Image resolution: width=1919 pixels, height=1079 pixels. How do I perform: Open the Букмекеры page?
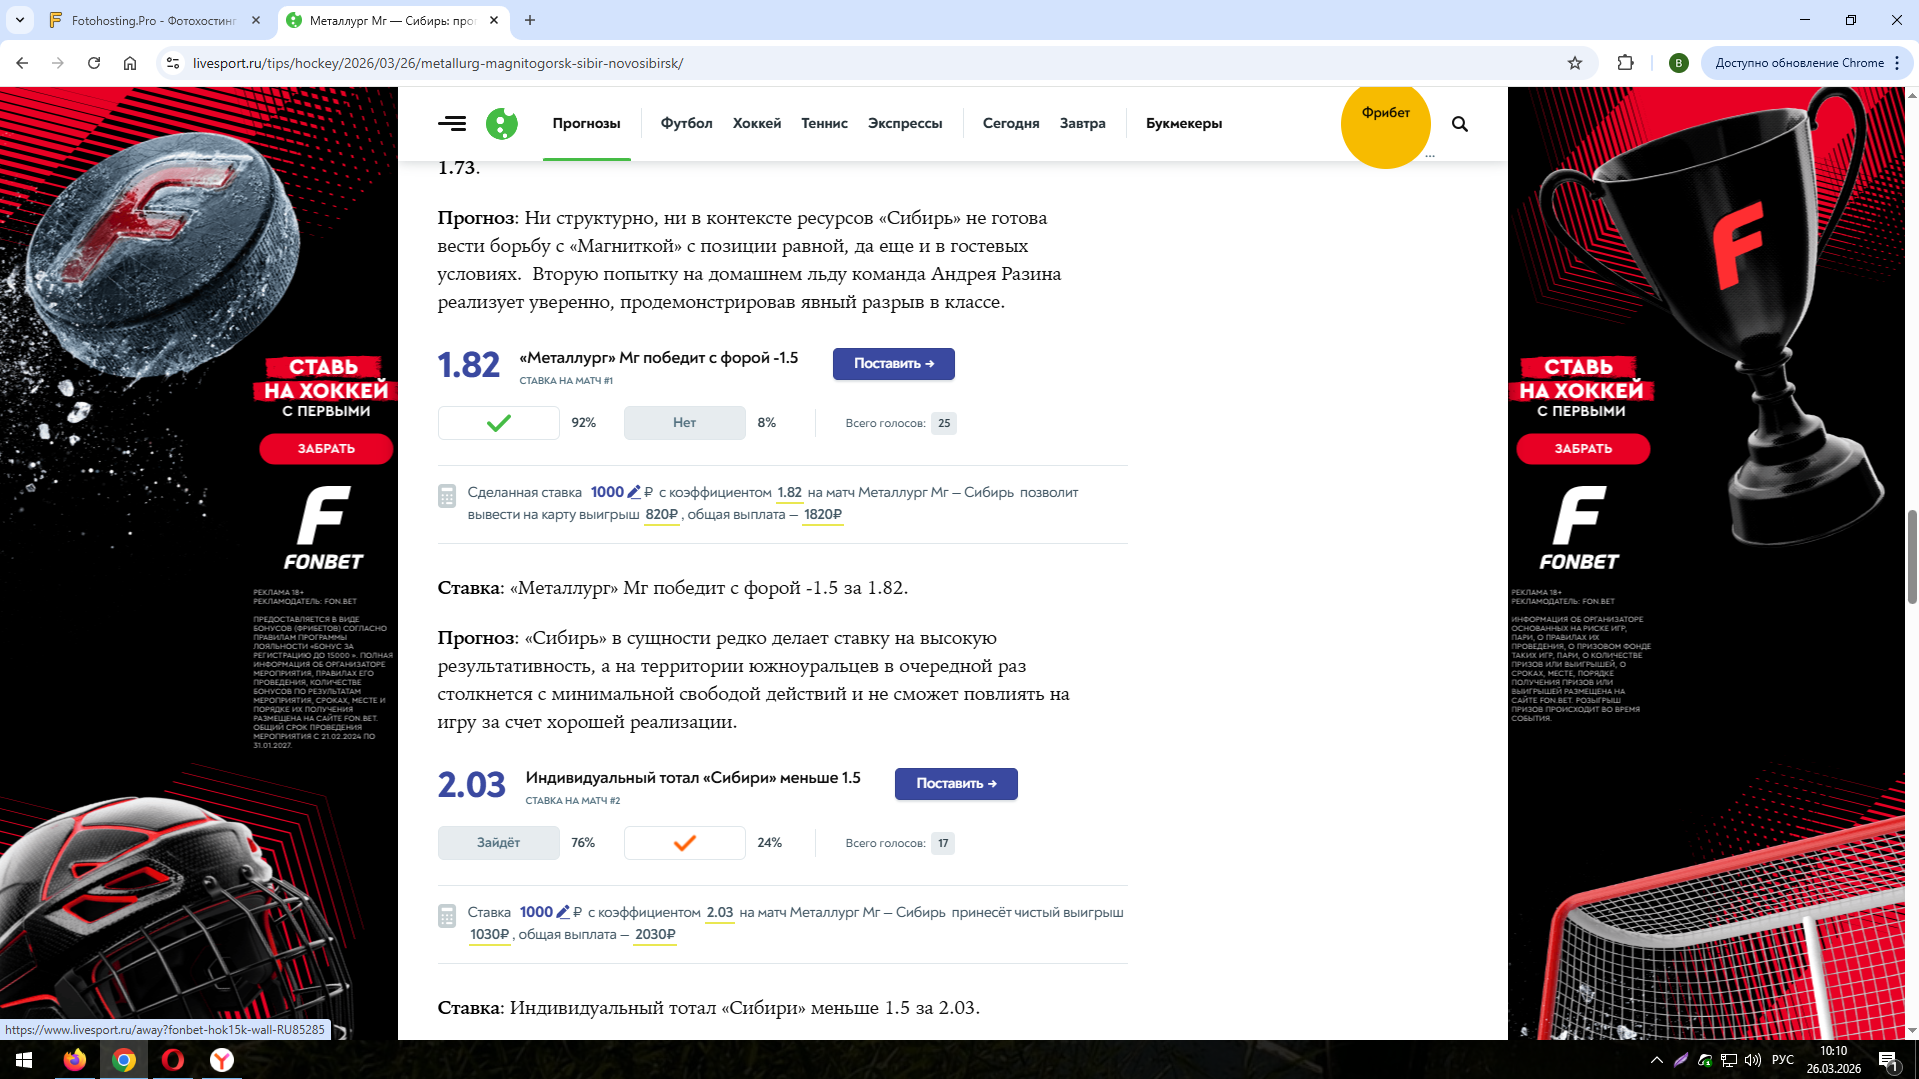pyautogui.click(x=1184, y=124)
